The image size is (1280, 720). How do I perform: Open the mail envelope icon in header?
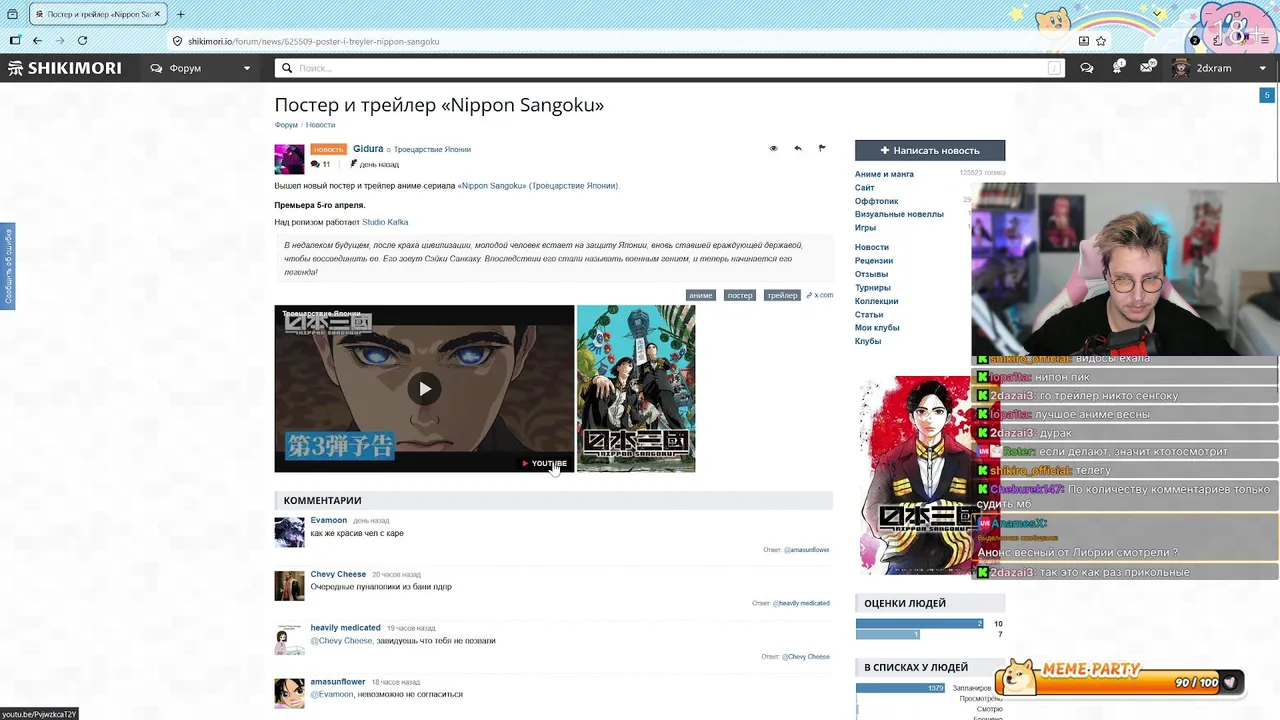point(1147,68)
